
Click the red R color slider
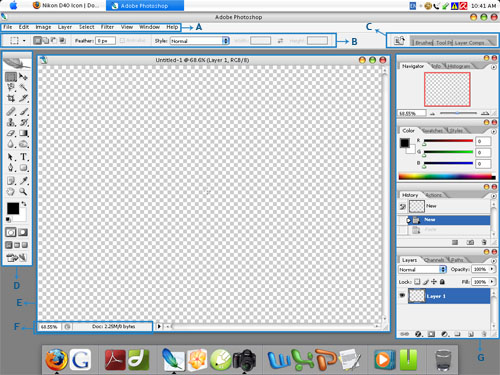(448, 141)
